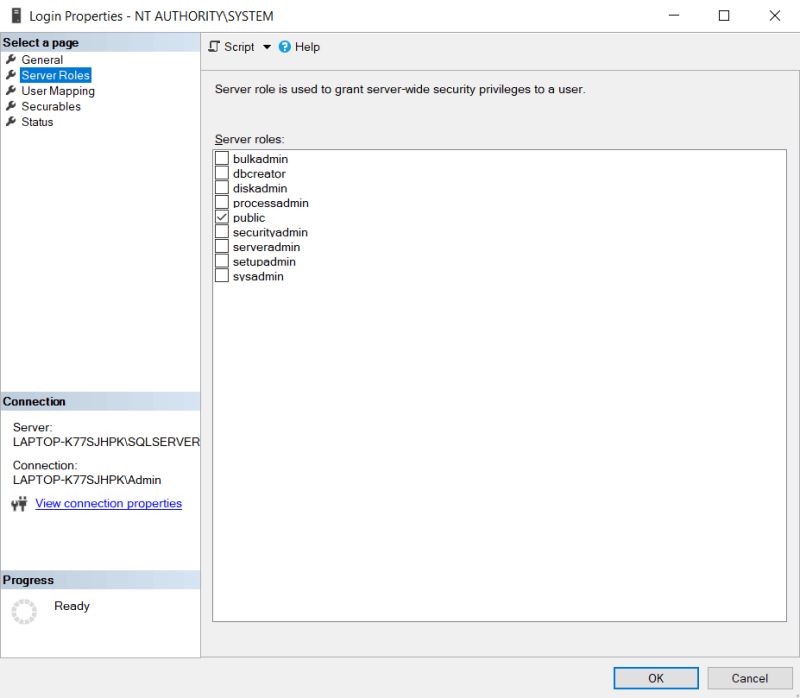Switch to the Status page

[37, 122]
